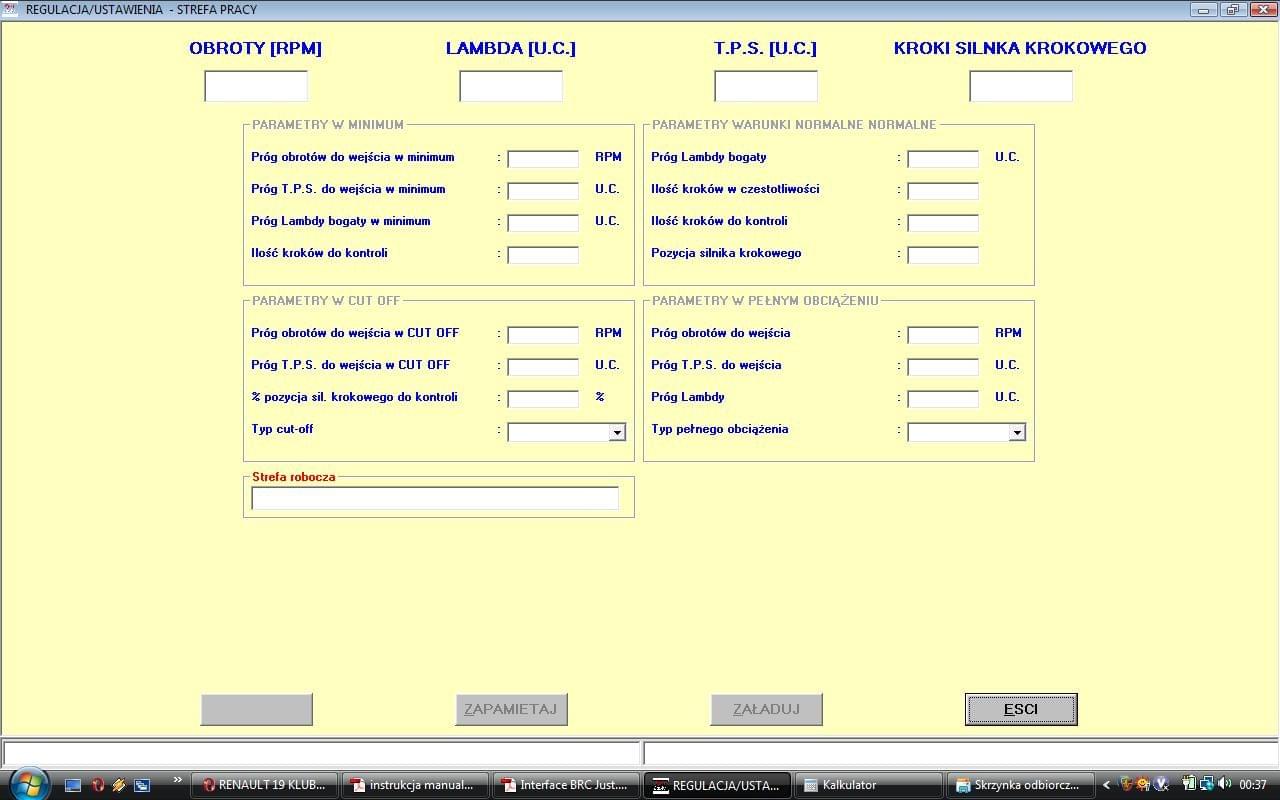Click the Pozycja silnika krokowego field
Viewport: 1280px width, 800px height.
tap(942, 254)
